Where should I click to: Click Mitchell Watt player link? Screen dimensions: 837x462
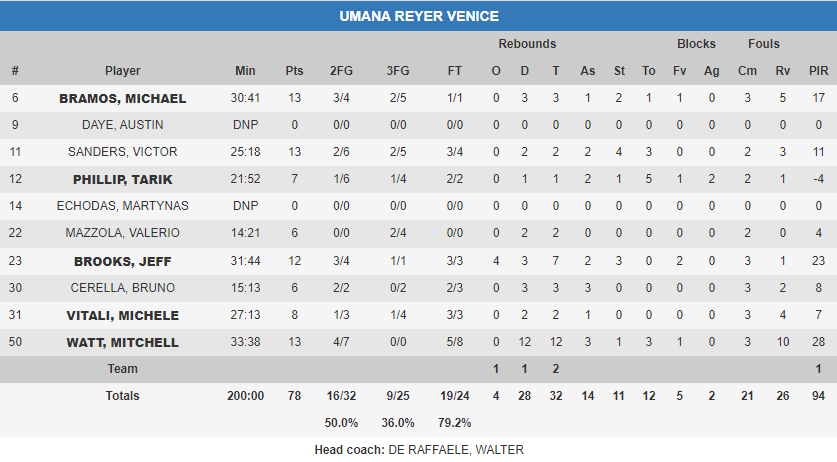[x=123, y=342]
